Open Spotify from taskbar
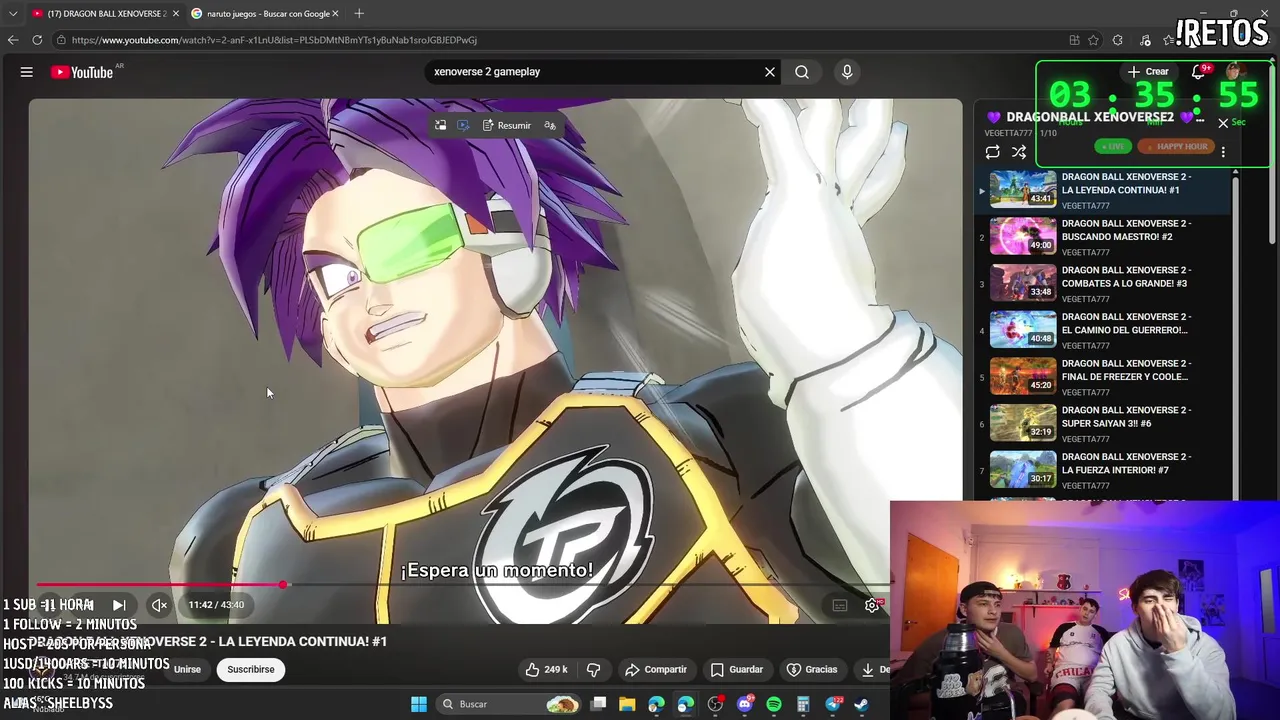 click(x=774, y=704)
